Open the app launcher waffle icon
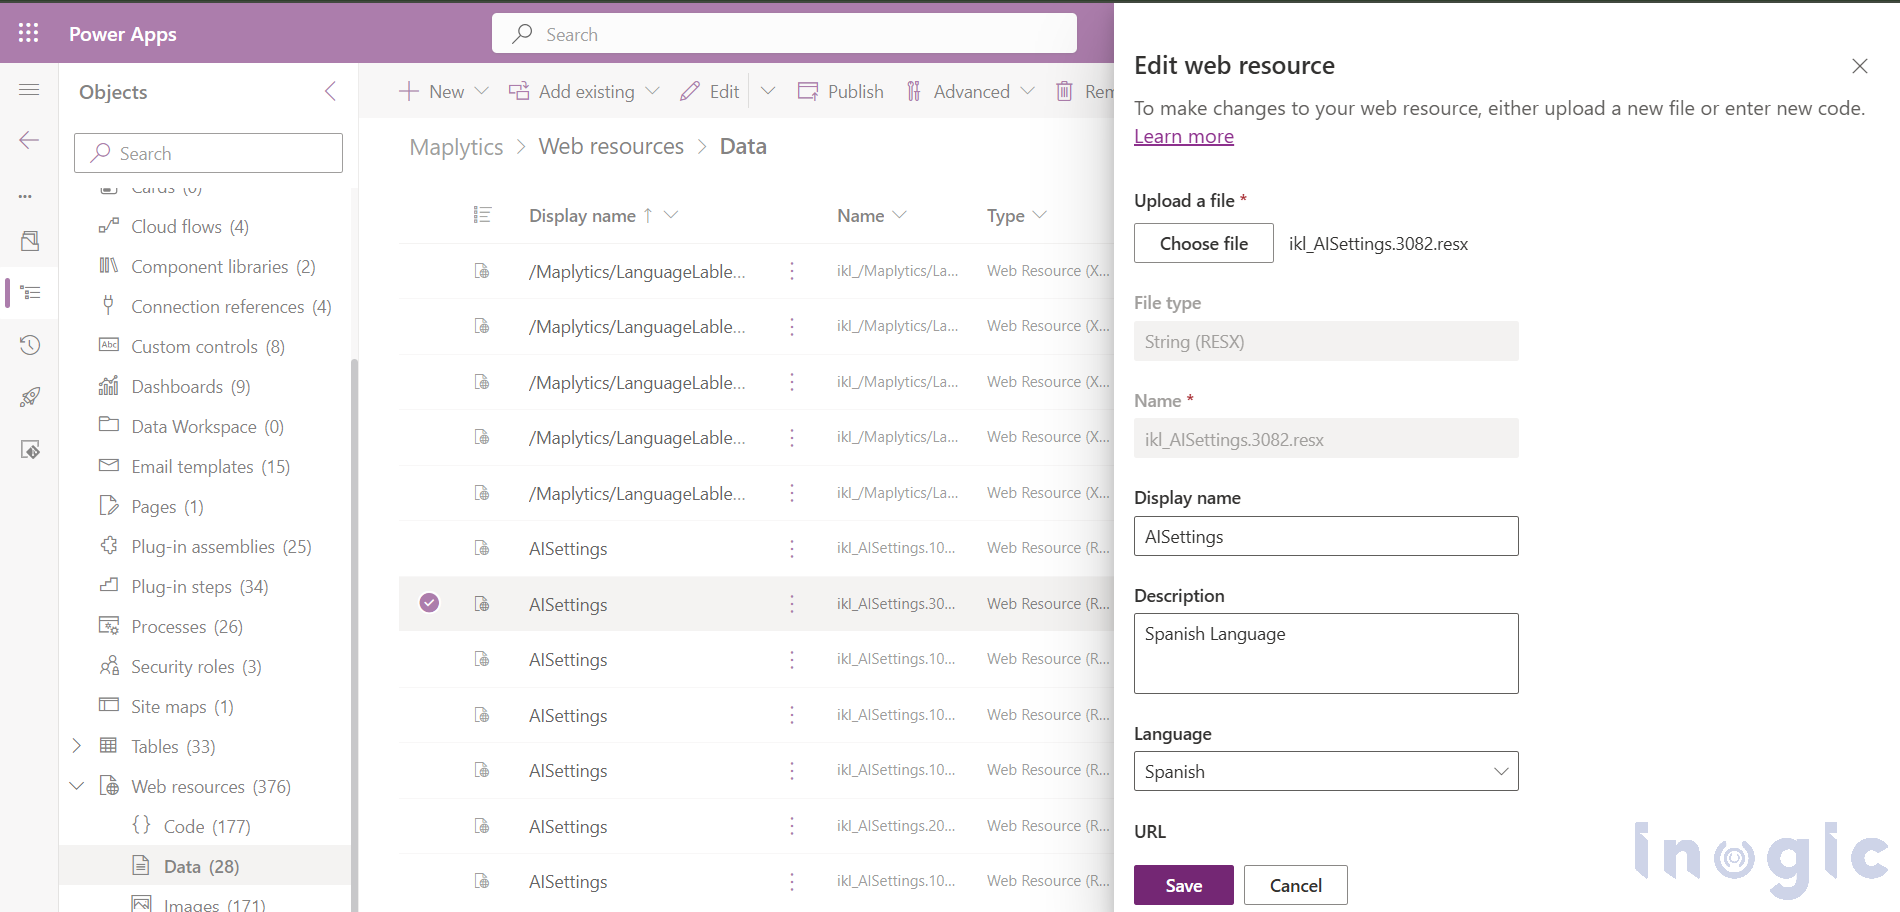This screenshot has height=912, width=1900. coord(29,33)
